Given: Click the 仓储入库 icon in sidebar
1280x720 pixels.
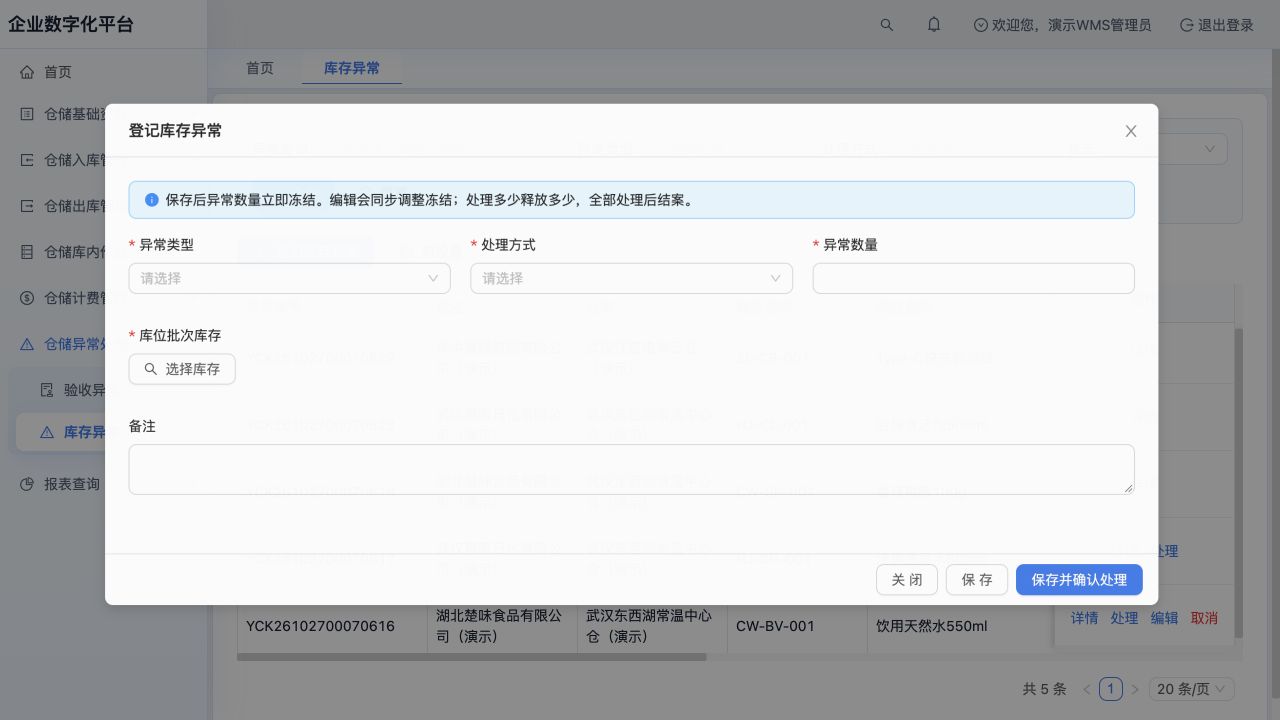Looking at the screenshot, I should click(27, 160).
